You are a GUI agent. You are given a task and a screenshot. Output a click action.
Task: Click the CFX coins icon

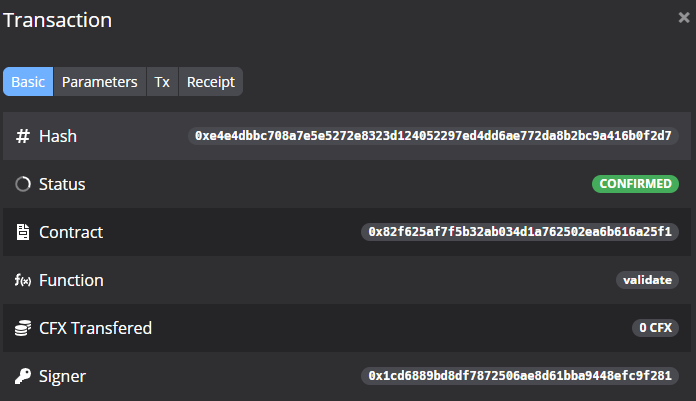point(23,328)
